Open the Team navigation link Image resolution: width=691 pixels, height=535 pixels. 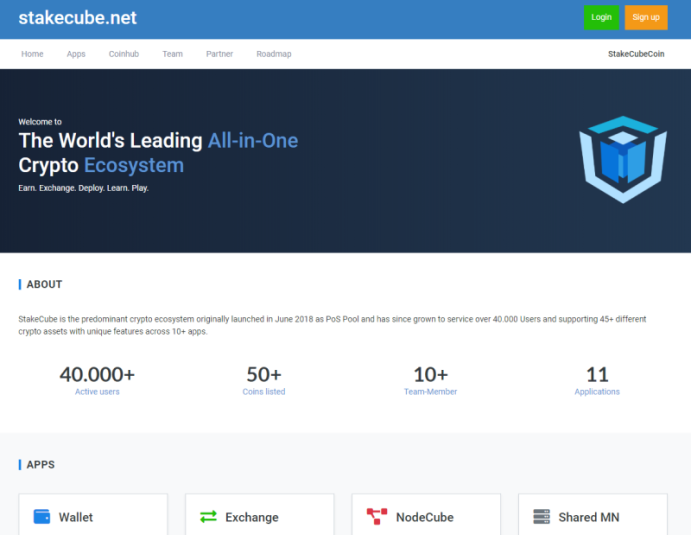(172, 54)
